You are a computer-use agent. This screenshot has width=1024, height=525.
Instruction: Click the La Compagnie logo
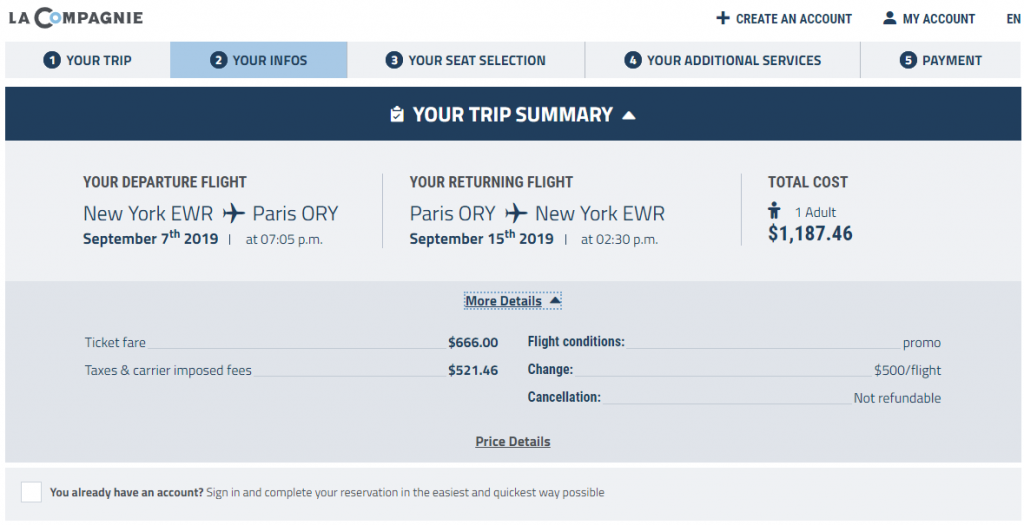pyautogui.click(x=76, y=18)
